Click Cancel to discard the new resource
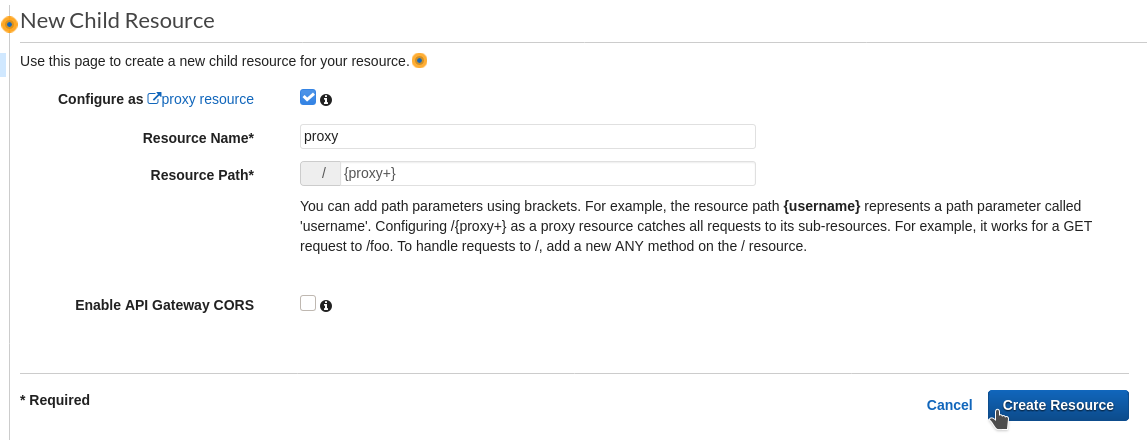The height and width of the screenshot is (440, 1147). pyautogui.click(x=949, y=405)
